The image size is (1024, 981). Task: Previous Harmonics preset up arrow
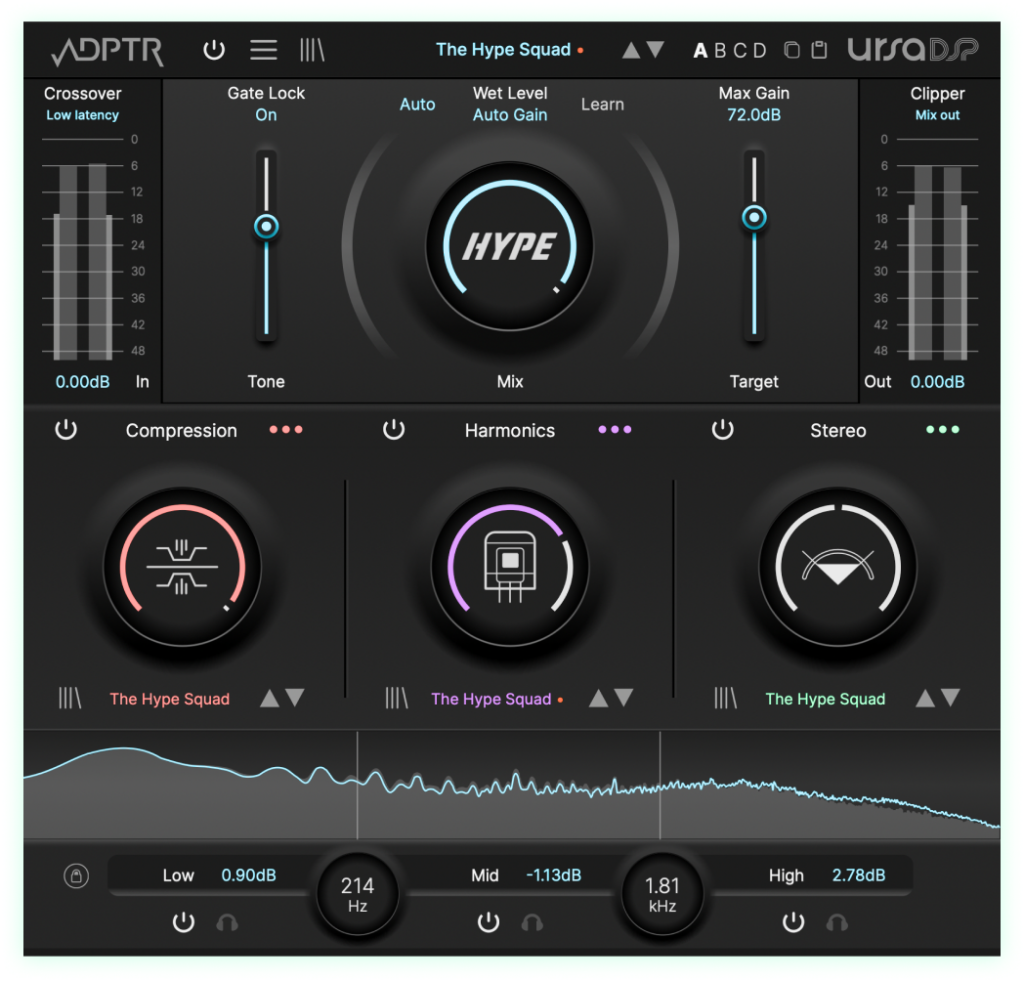coord(598,698)
